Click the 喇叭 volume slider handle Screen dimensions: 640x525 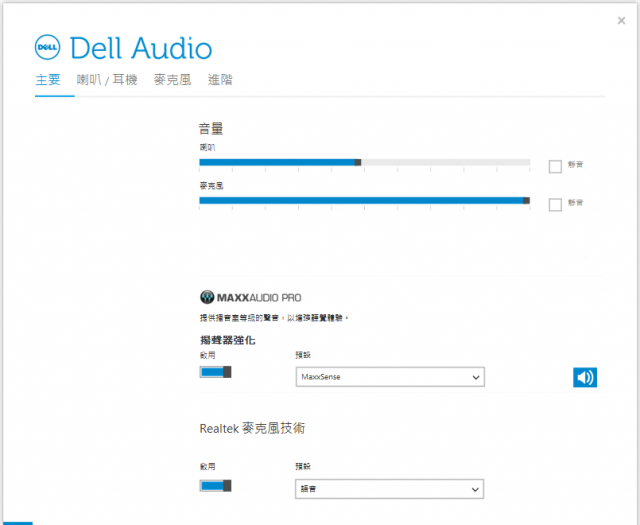pos(358,162)
